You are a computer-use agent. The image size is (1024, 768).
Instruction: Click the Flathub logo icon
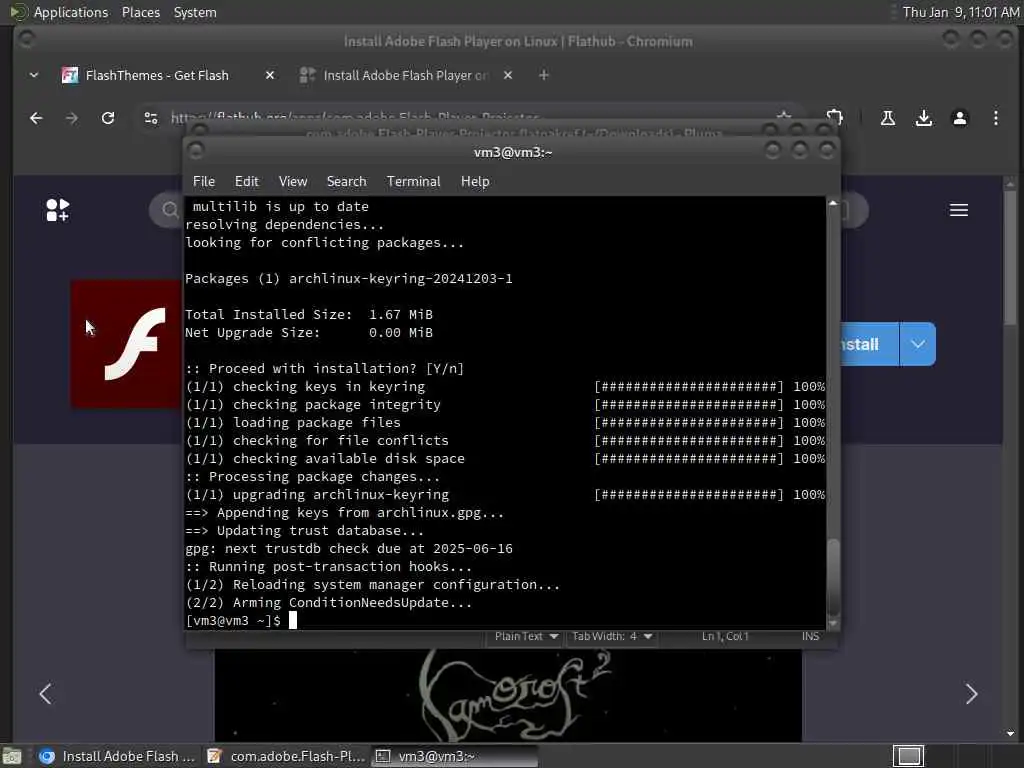coord(57,210)
